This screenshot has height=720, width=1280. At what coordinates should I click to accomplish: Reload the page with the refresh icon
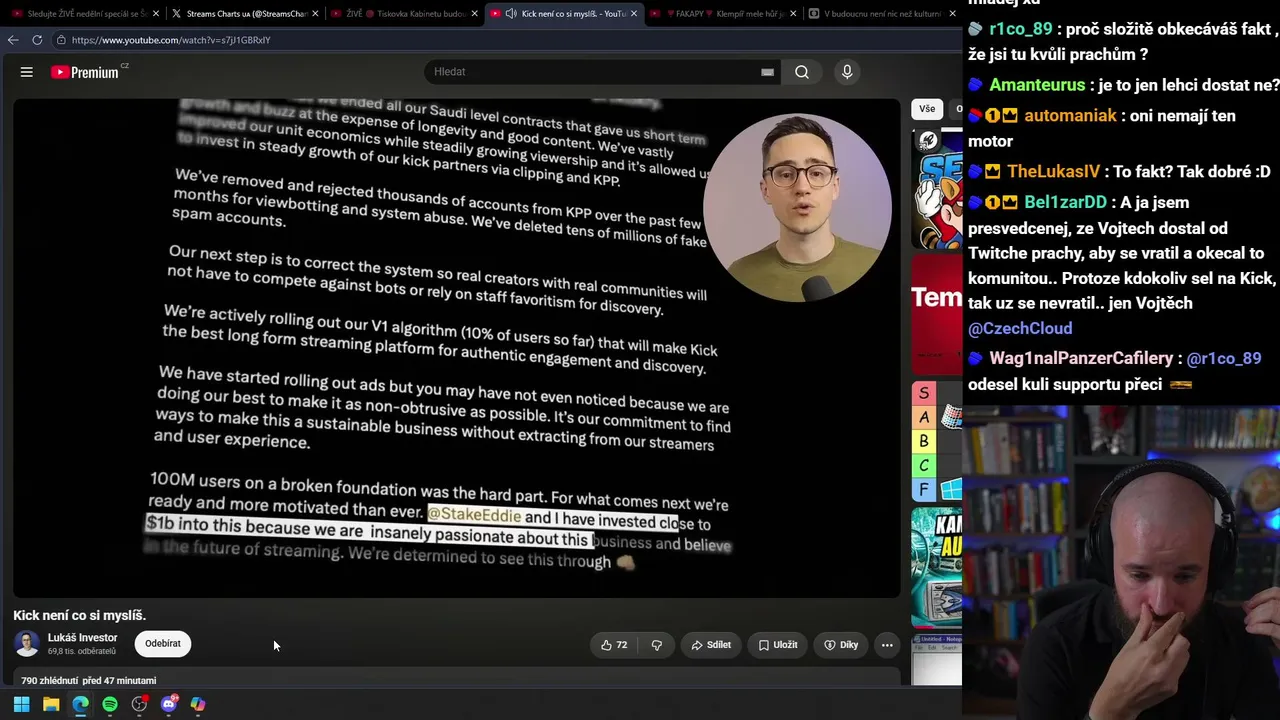(x=37, y=40)
